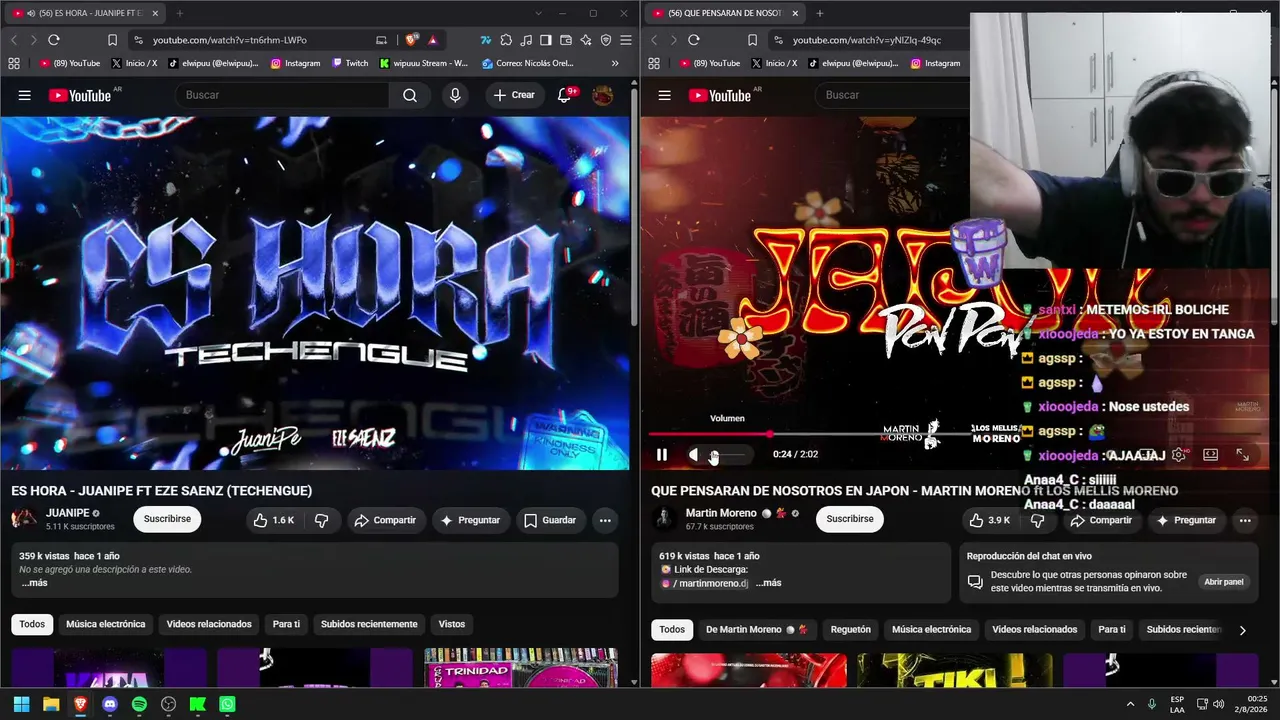Select Vistos filter chip
The width and height of the screenshot is (1280, 720).
452,625
